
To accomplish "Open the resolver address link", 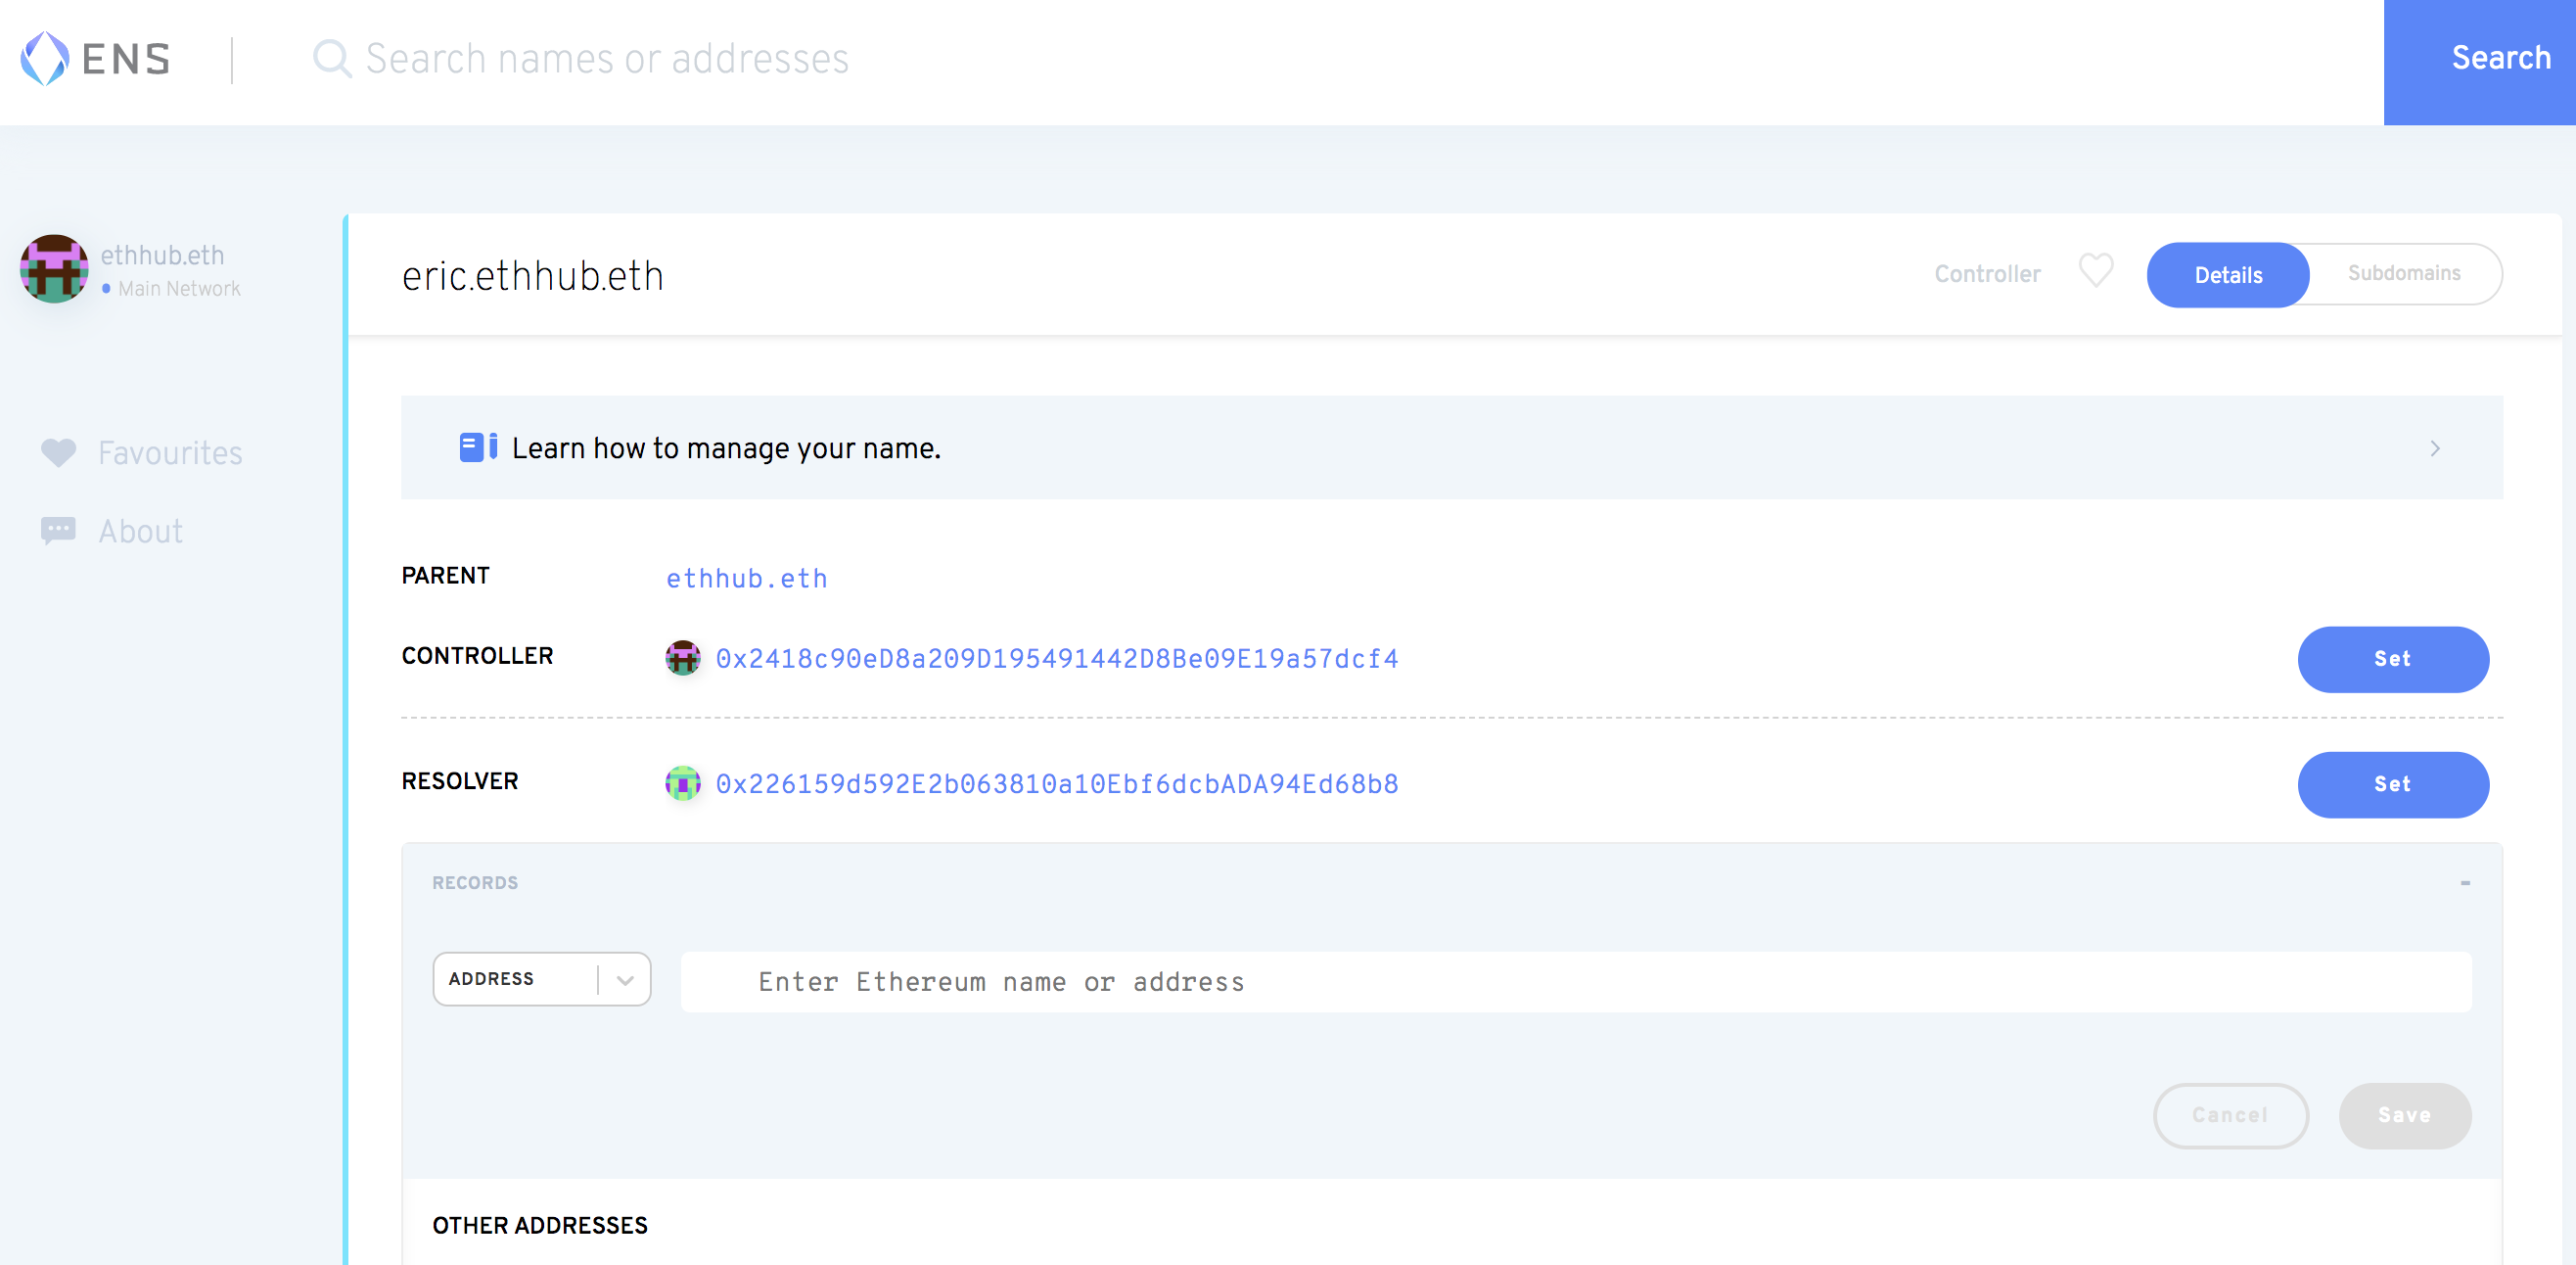I will tap(1056, 783).
